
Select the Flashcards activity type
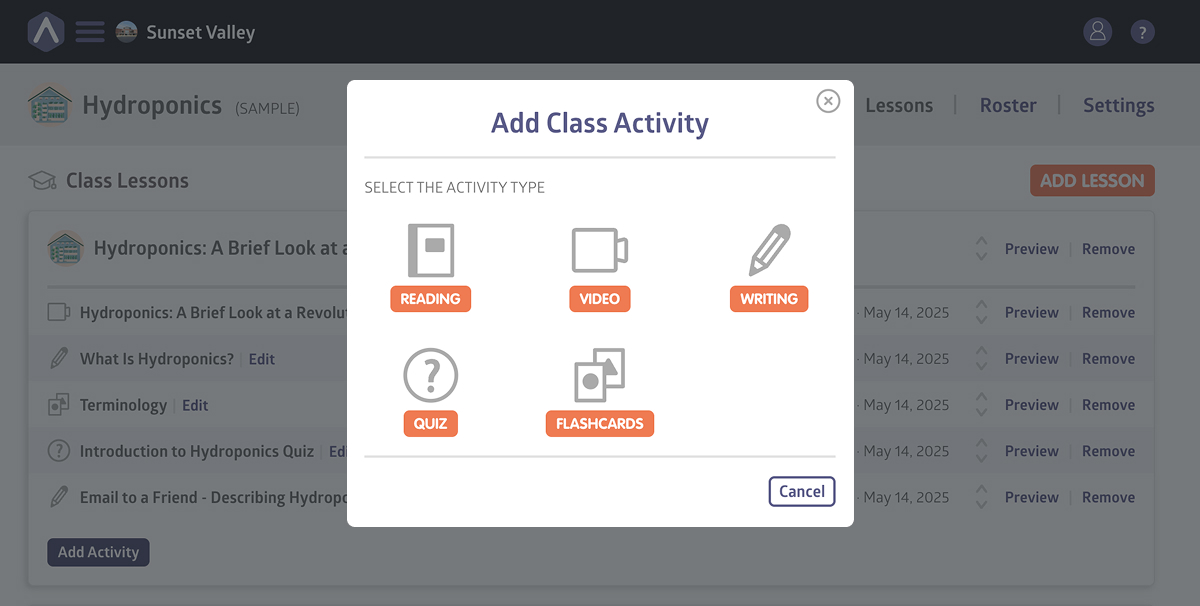point(599,390)
